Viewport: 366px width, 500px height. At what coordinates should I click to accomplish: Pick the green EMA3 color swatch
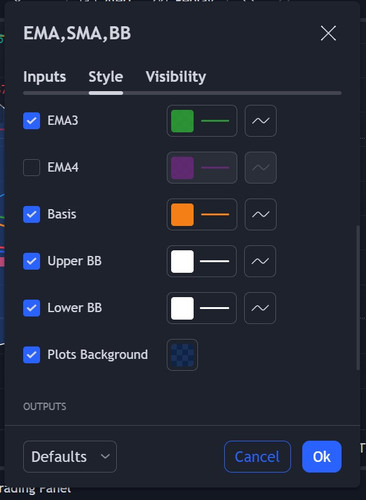pos(182,121)
